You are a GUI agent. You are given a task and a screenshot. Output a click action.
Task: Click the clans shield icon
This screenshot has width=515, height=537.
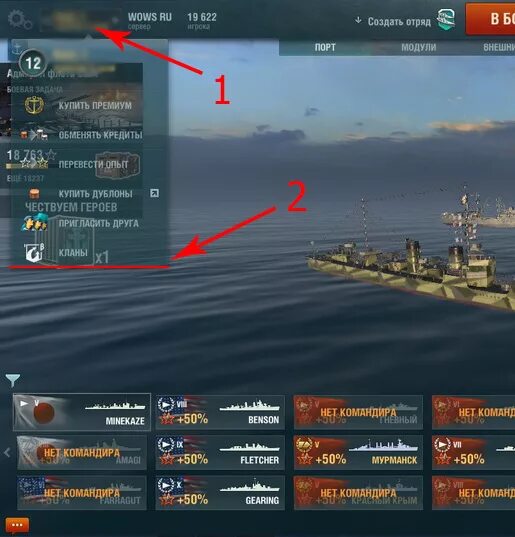pos(34,252)
